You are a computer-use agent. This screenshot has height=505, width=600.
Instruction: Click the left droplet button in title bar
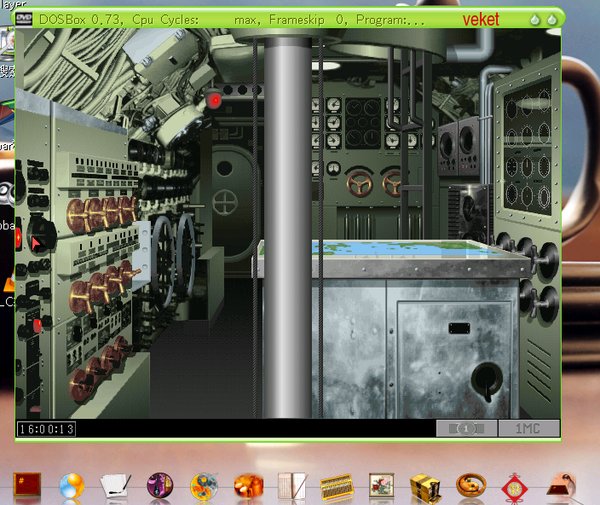pyautogui.click(x=535, y=20)
